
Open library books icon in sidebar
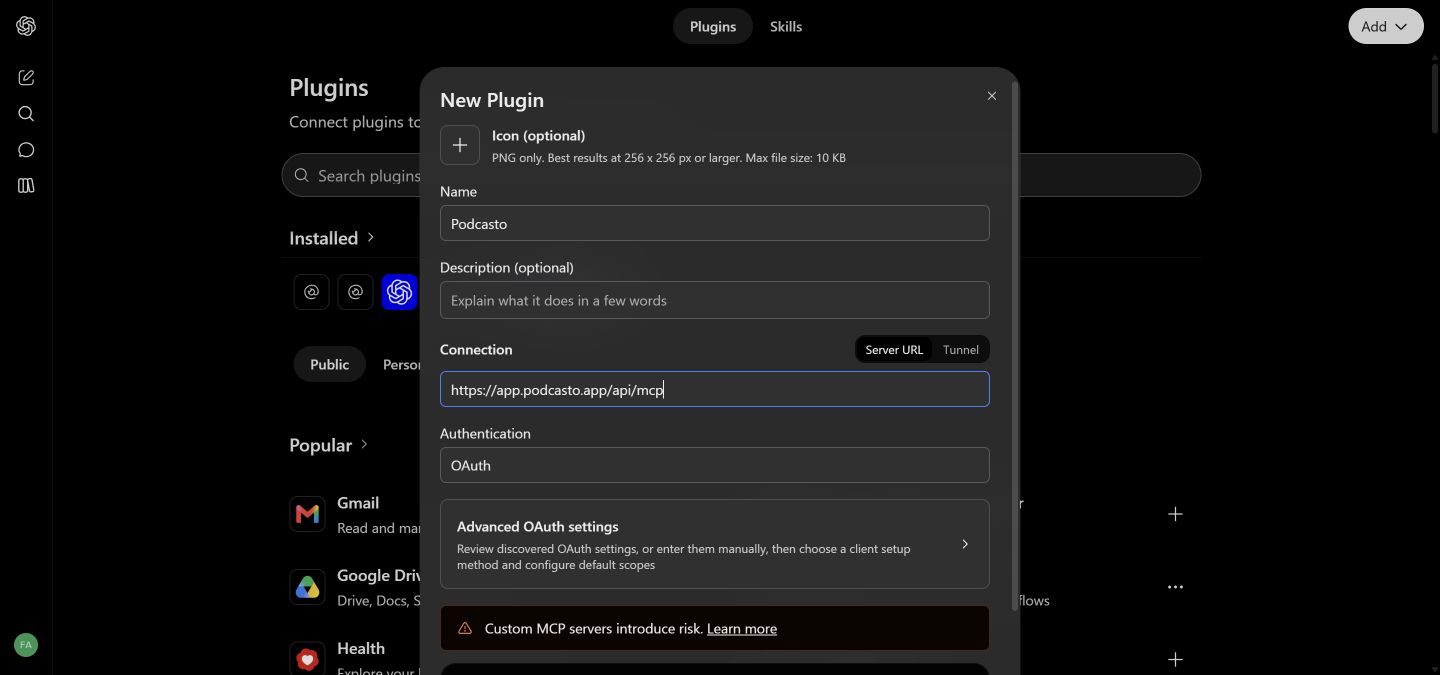coord(26,186)
